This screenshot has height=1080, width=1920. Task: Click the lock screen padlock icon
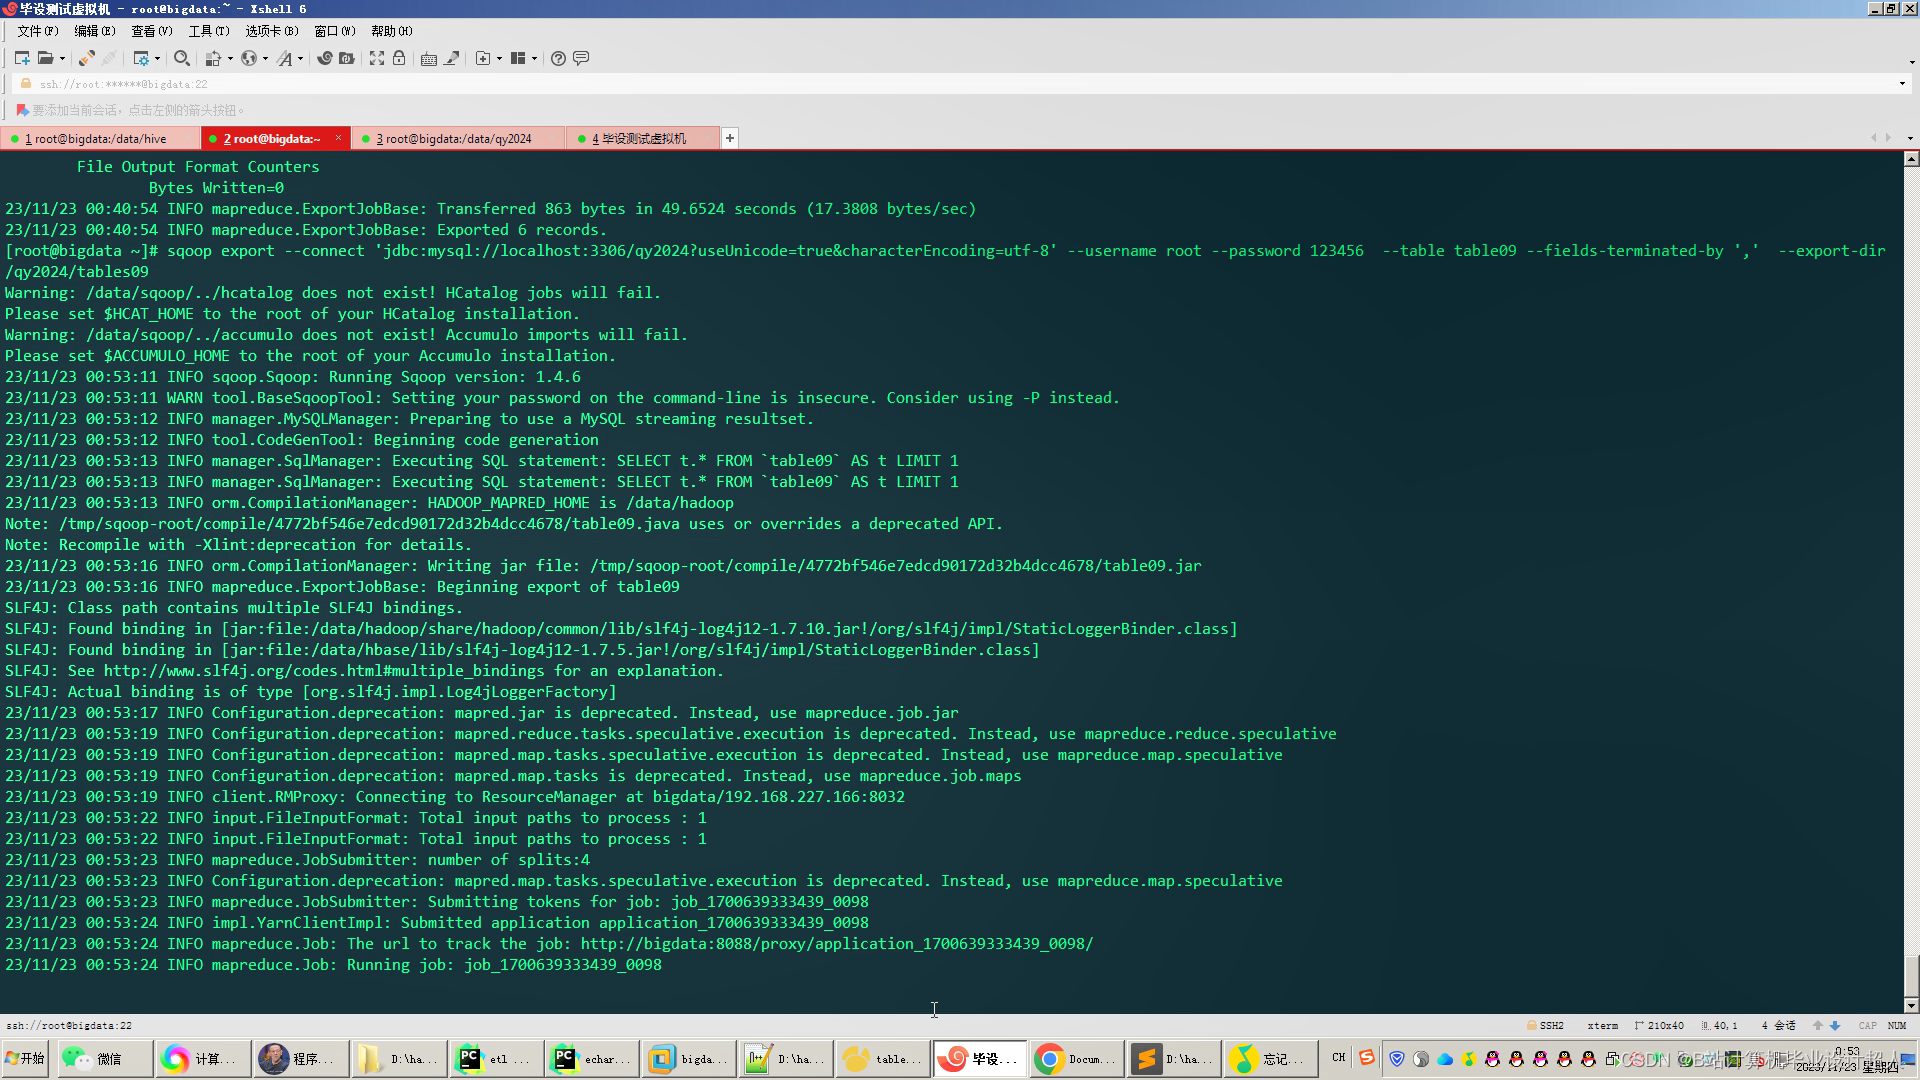399,58
